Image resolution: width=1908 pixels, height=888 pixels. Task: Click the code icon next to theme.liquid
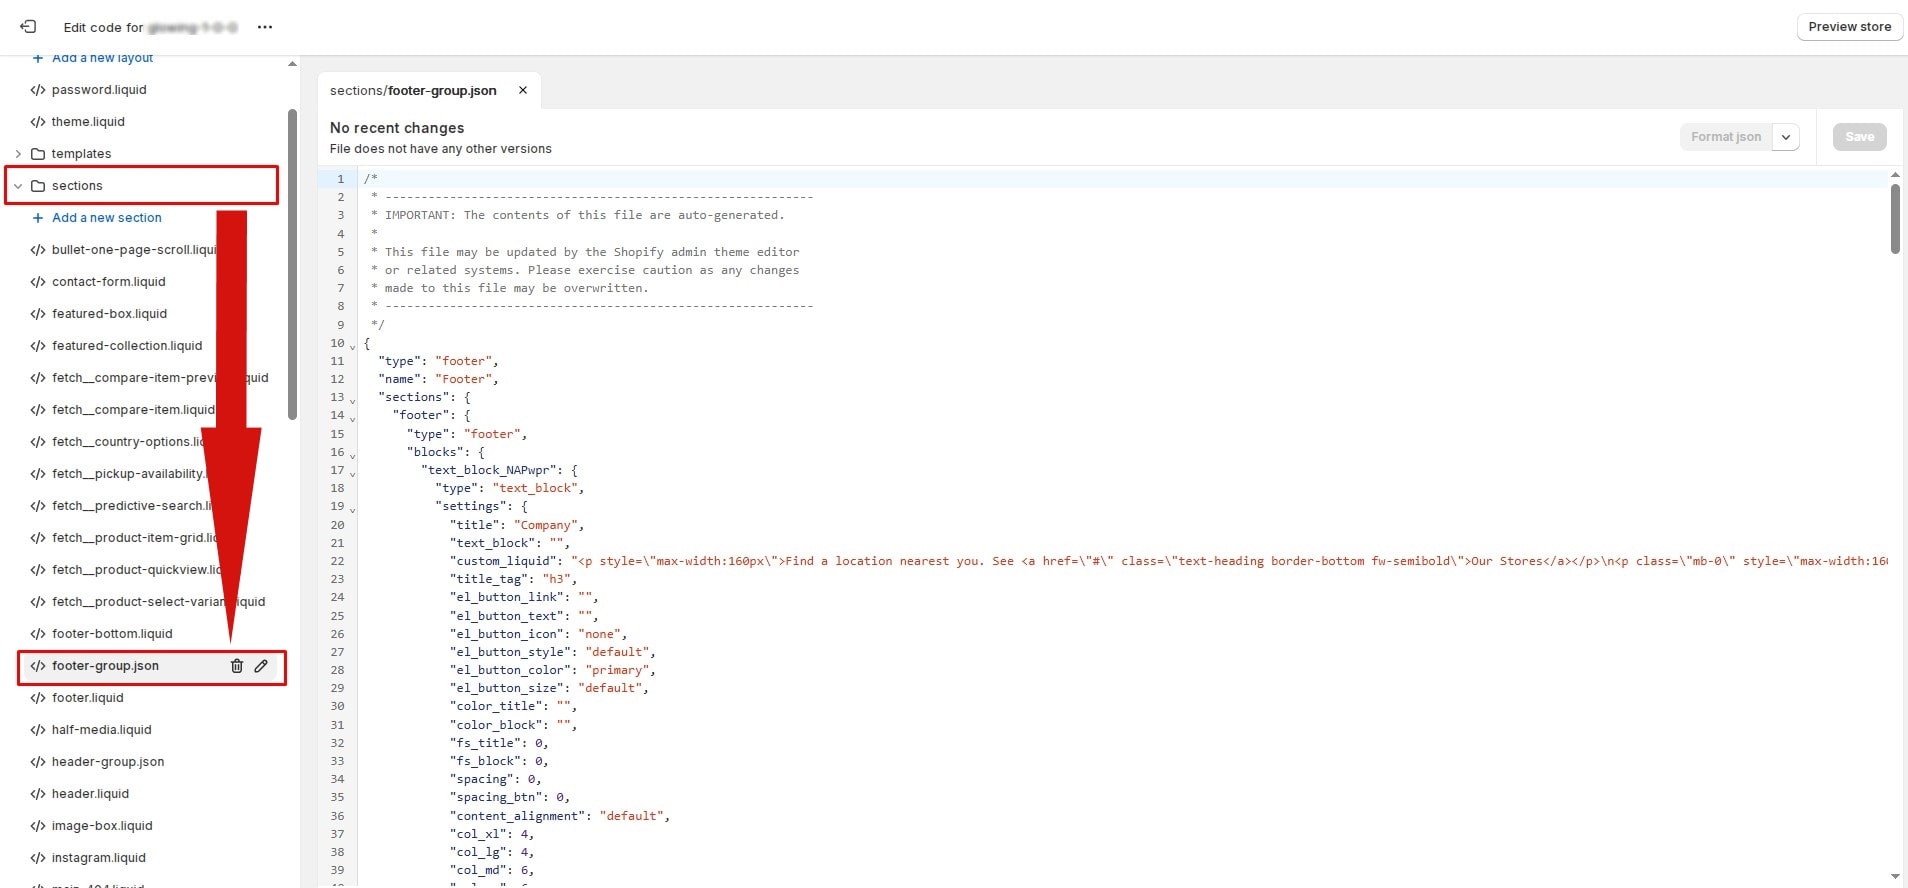38,122
